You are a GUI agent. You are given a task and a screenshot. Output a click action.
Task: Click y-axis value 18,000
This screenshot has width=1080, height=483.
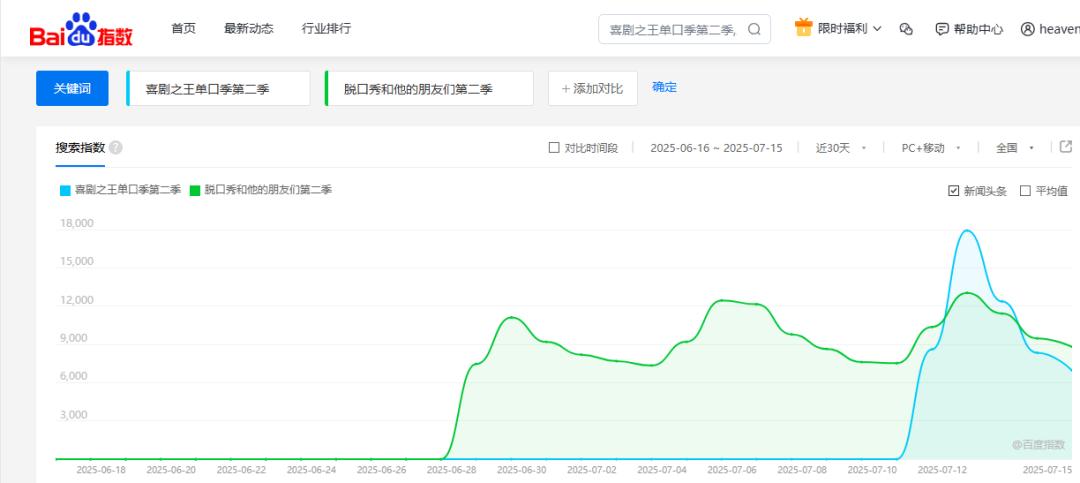pyautogui.click(x=77, y=223)
